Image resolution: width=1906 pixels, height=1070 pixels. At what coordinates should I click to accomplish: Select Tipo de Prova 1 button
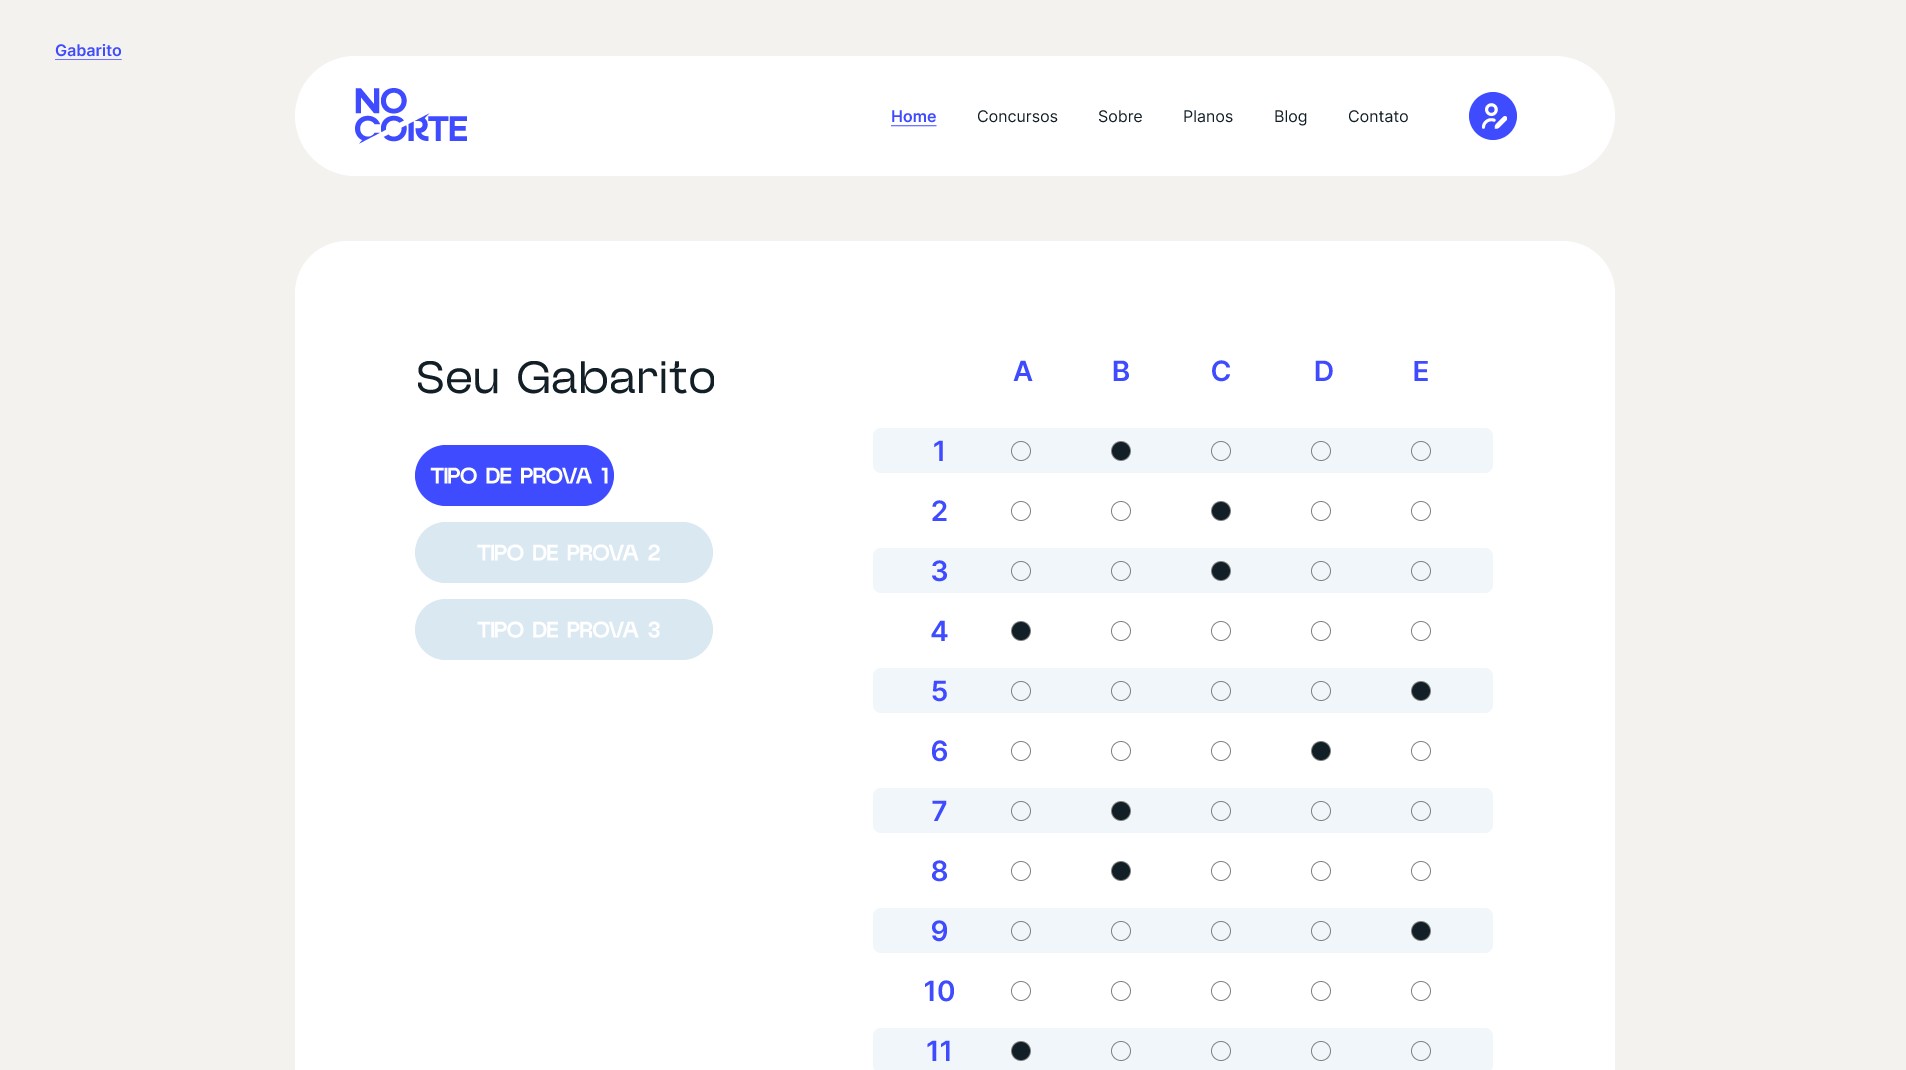coord(514,476)
